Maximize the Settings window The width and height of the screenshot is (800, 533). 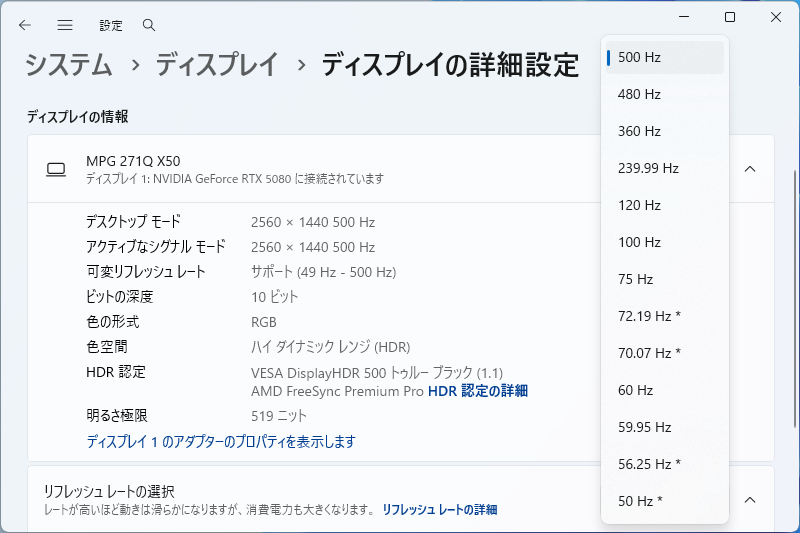[730, 17]
